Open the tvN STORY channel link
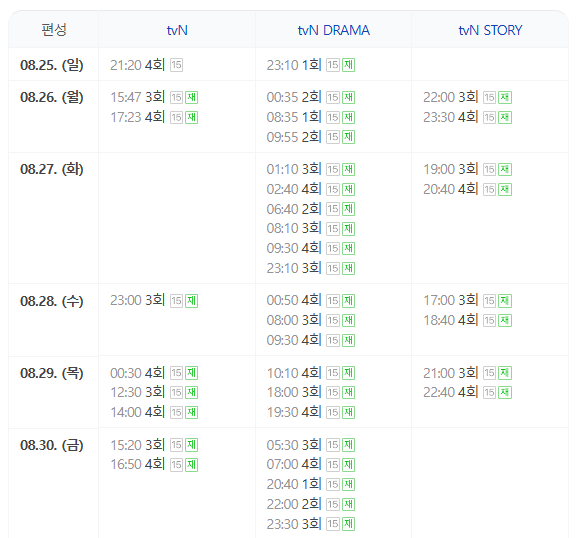Viewport: 576px width, 538px height. [x=490, y=30]
